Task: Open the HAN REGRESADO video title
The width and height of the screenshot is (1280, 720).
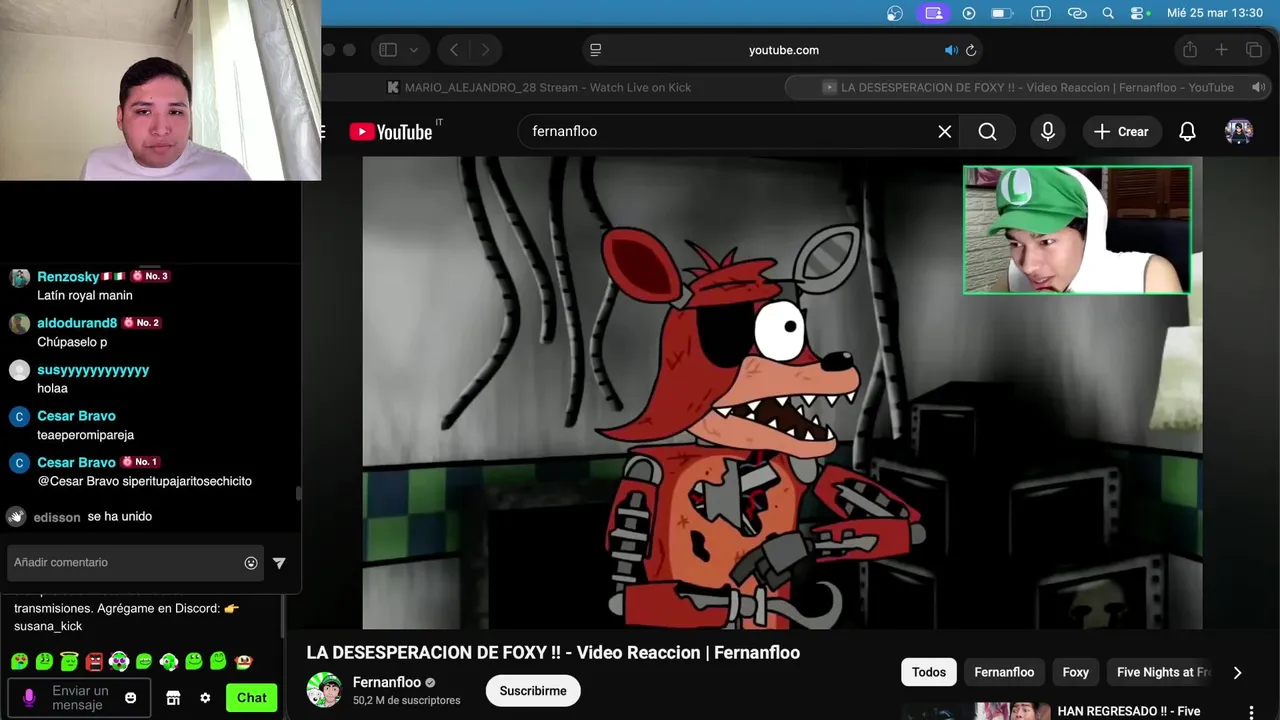Action: 1128,711
